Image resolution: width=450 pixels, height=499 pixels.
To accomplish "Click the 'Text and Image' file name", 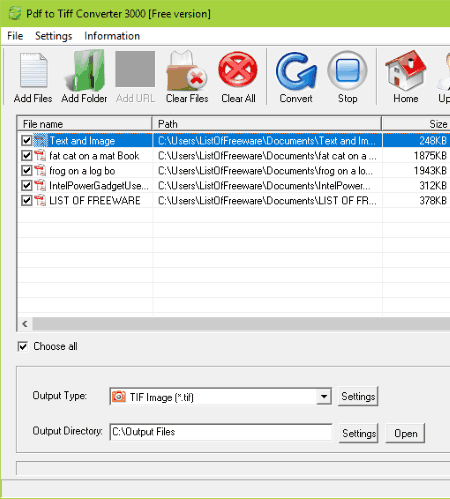I will (x=82, y=141).
